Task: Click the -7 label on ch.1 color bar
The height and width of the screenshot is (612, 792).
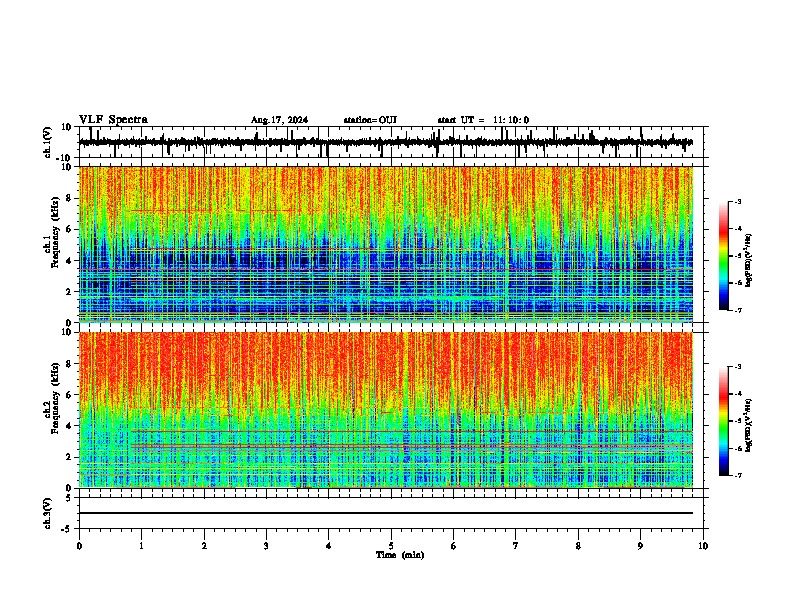Action: [x=738, y=310]
